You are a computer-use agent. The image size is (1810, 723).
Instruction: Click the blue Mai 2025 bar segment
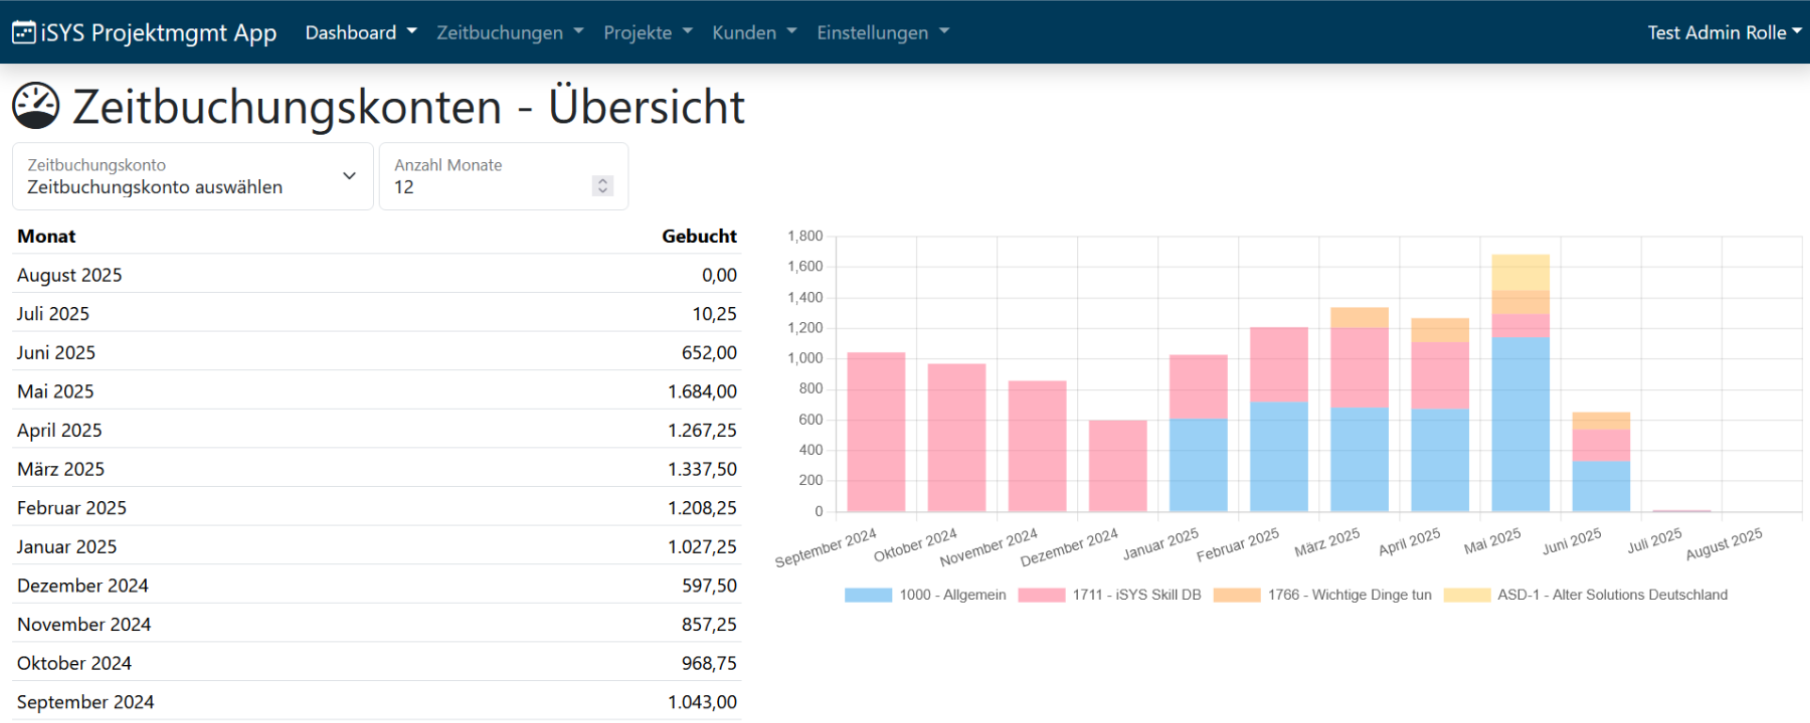1520,424
